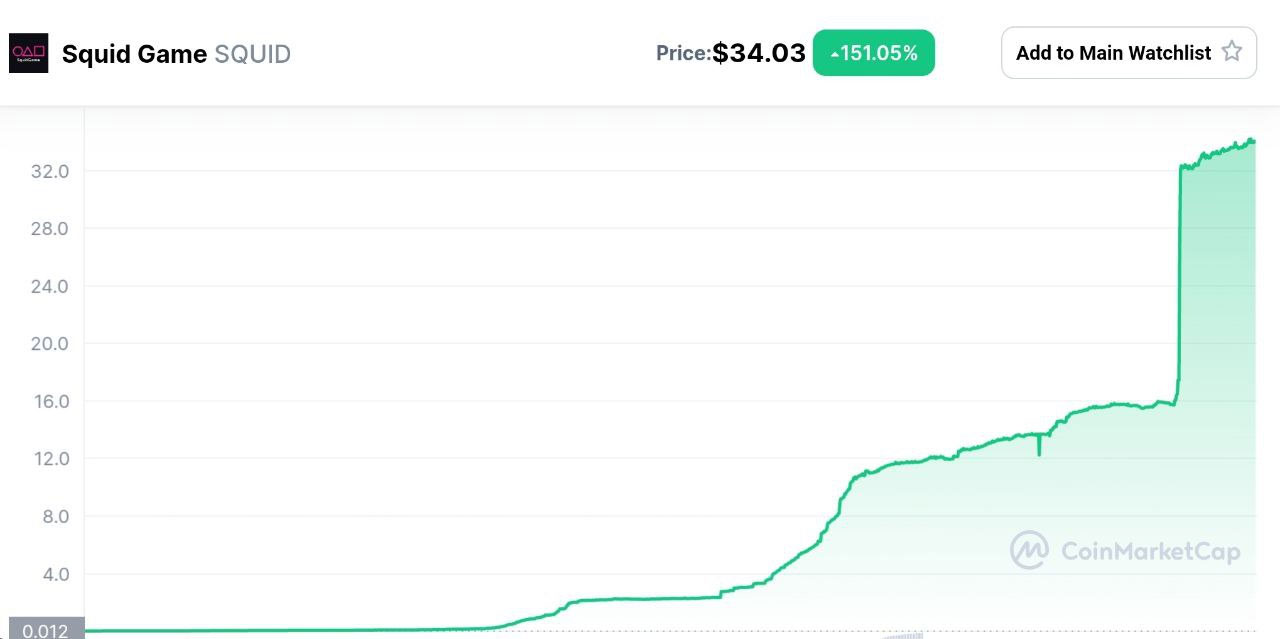
Task: Click the 24.0 y-axis label
Action: click(50, 286)
